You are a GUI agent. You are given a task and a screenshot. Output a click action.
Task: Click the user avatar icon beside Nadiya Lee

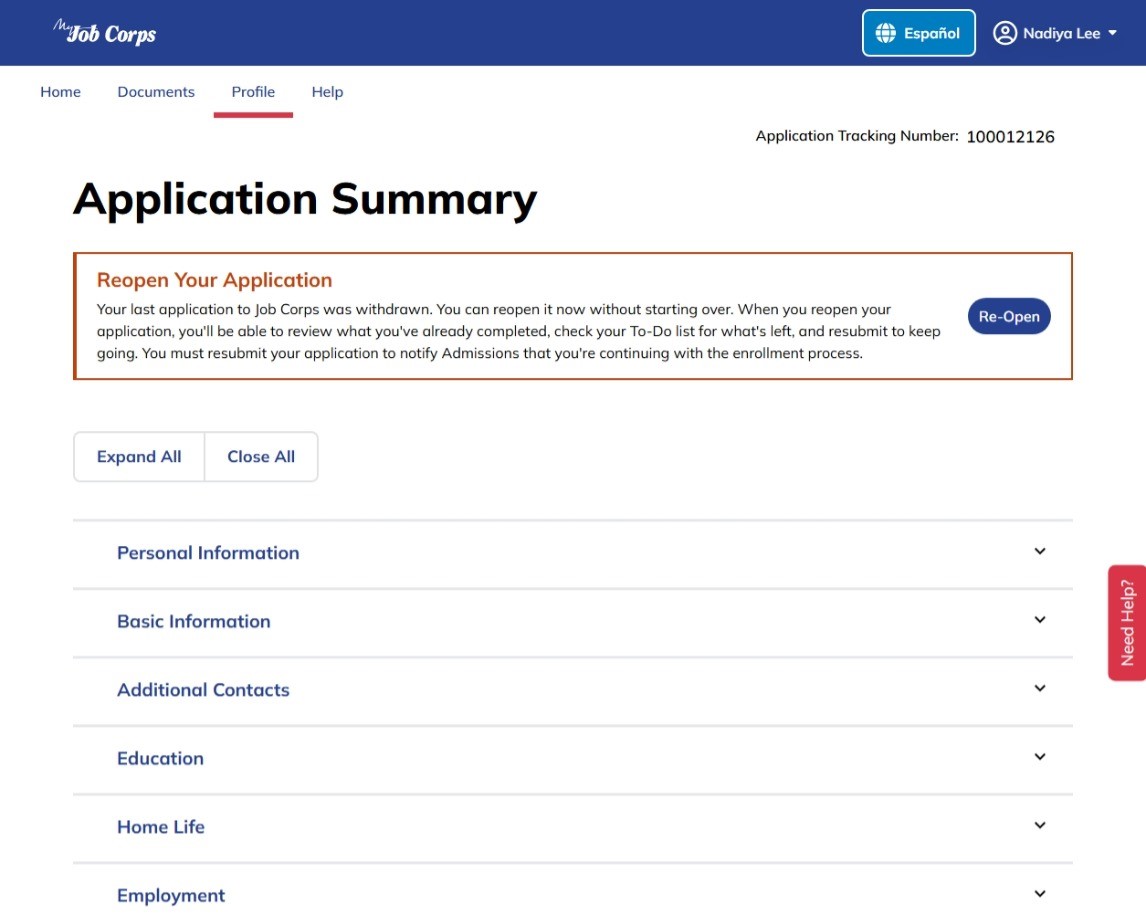point(1005,33)
